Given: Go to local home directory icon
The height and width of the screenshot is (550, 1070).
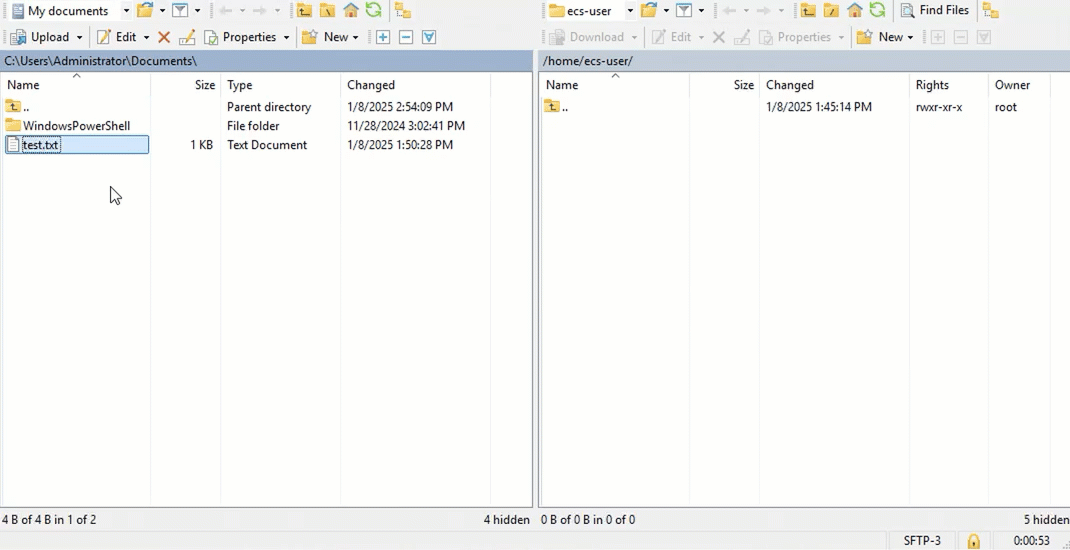Looking at the screenshot, I should tap(351, 10).
